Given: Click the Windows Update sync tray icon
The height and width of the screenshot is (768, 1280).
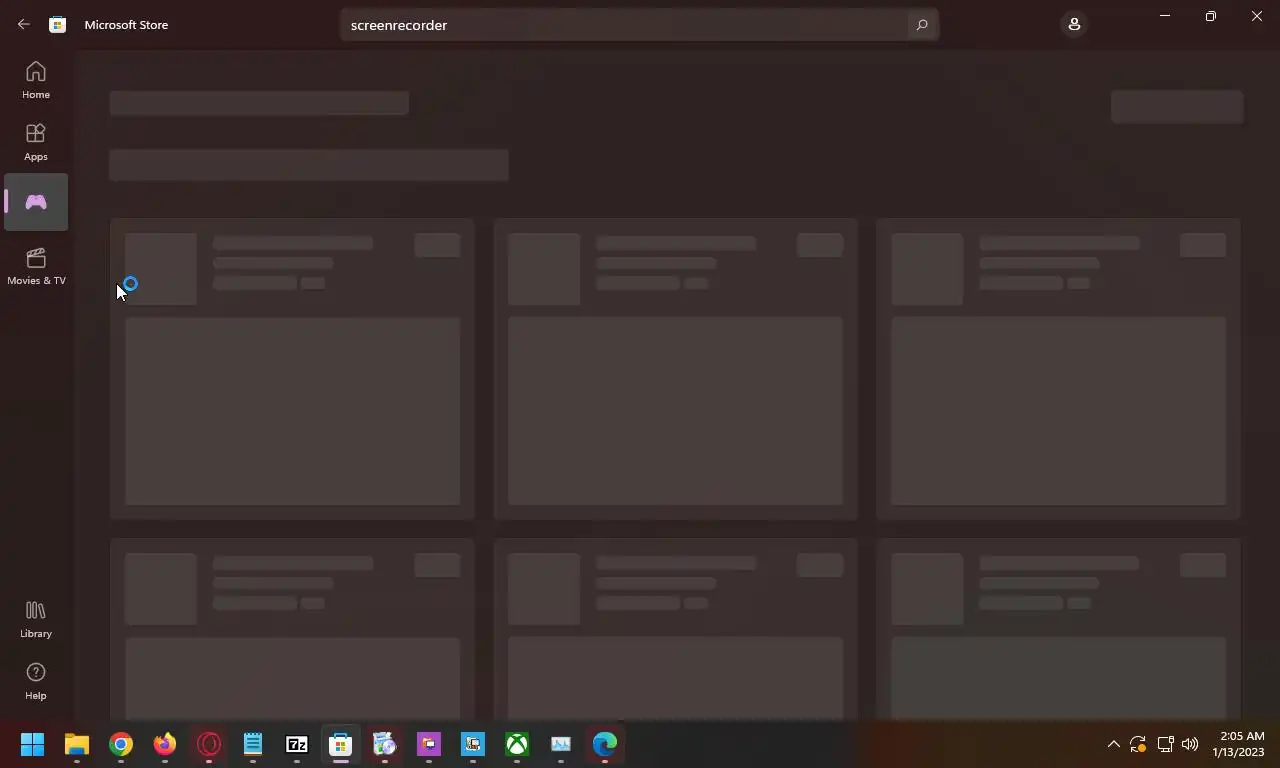Looking at the screenshot, I should point(1138,744).
